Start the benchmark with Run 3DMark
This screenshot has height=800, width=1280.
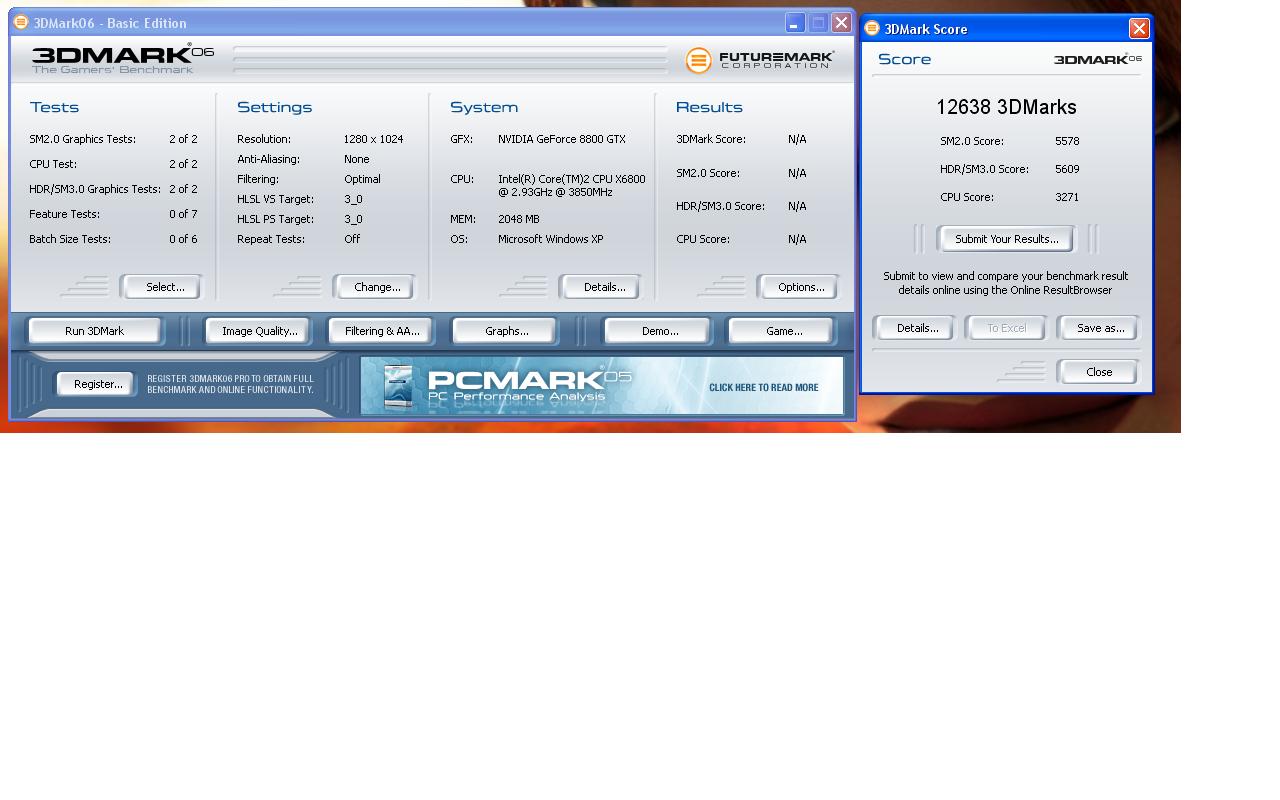coord(94,331)
